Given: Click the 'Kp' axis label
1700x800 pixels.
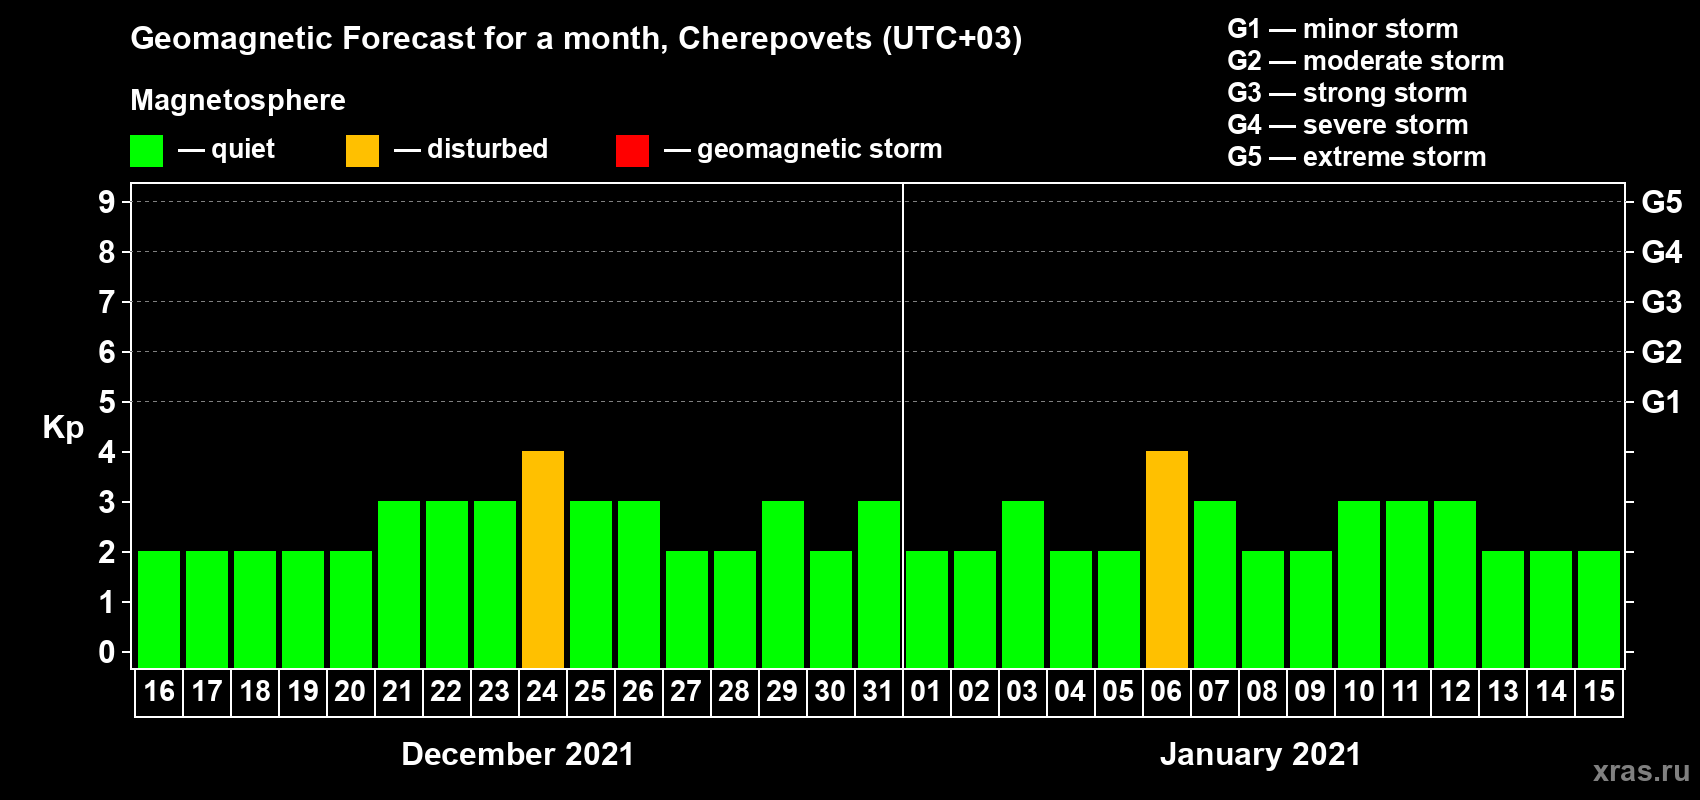Looking at the screenshot, I should click(63, 428).
